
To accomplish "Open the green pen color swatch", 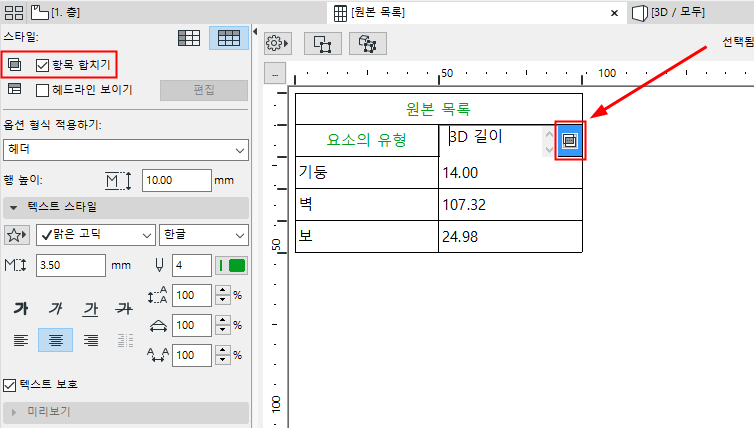I will 231,265.
